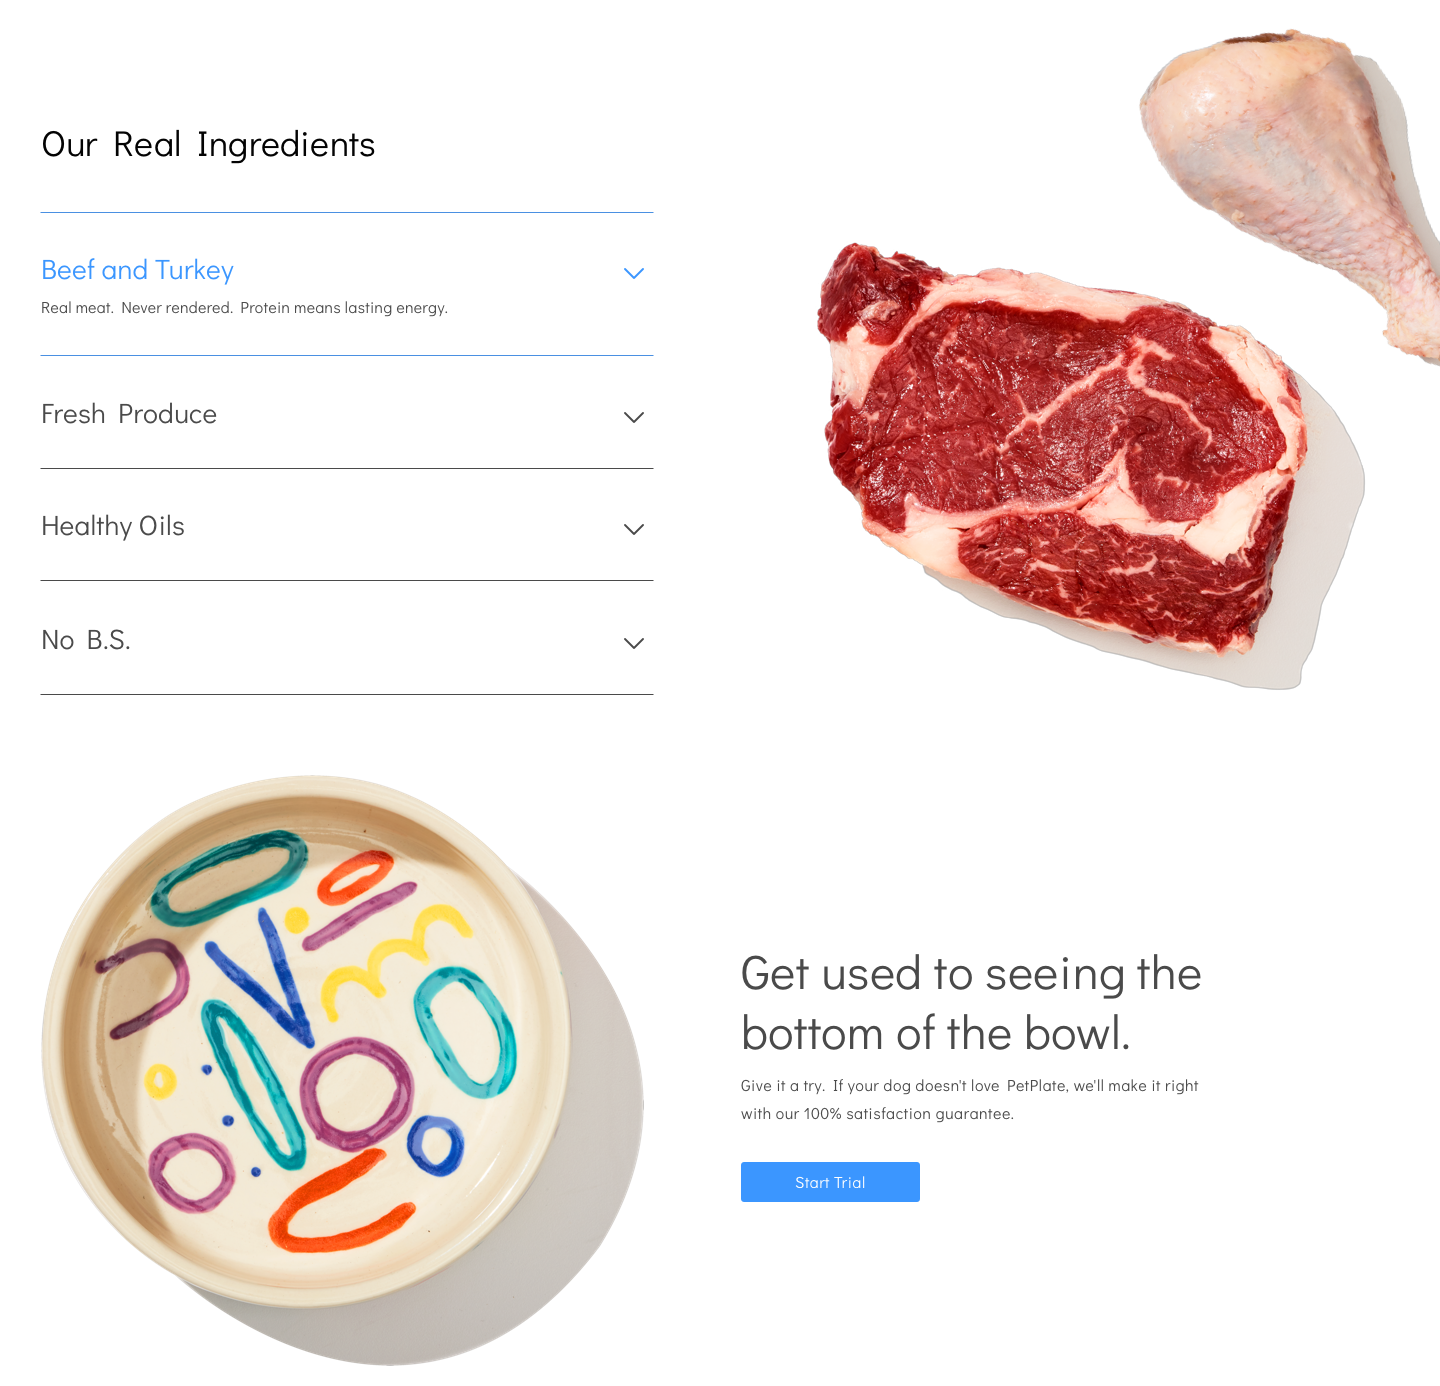Expand the Fresh Produce section
The height and width of the screenshot is (1386, 1440).
point(347,414)
